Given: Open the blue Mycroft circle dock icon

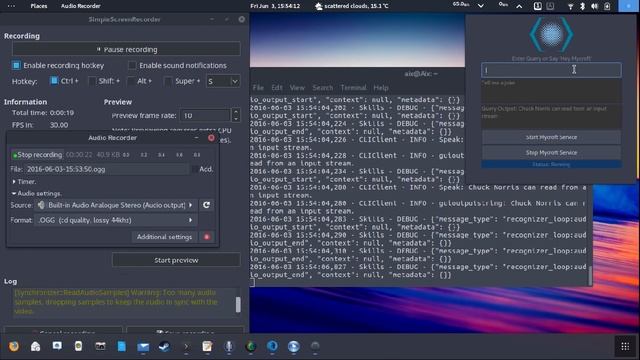Looking at the screenshot, I should tap(272, 347).
